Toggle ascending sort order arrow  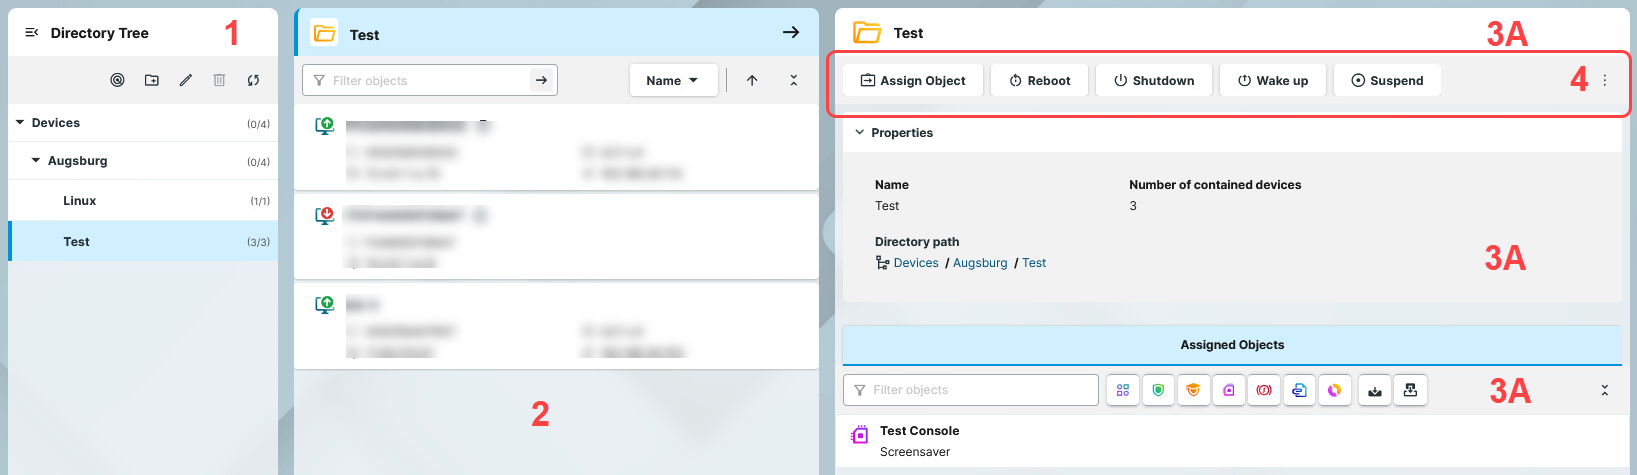pyautogui.click(x=752, y=81)
